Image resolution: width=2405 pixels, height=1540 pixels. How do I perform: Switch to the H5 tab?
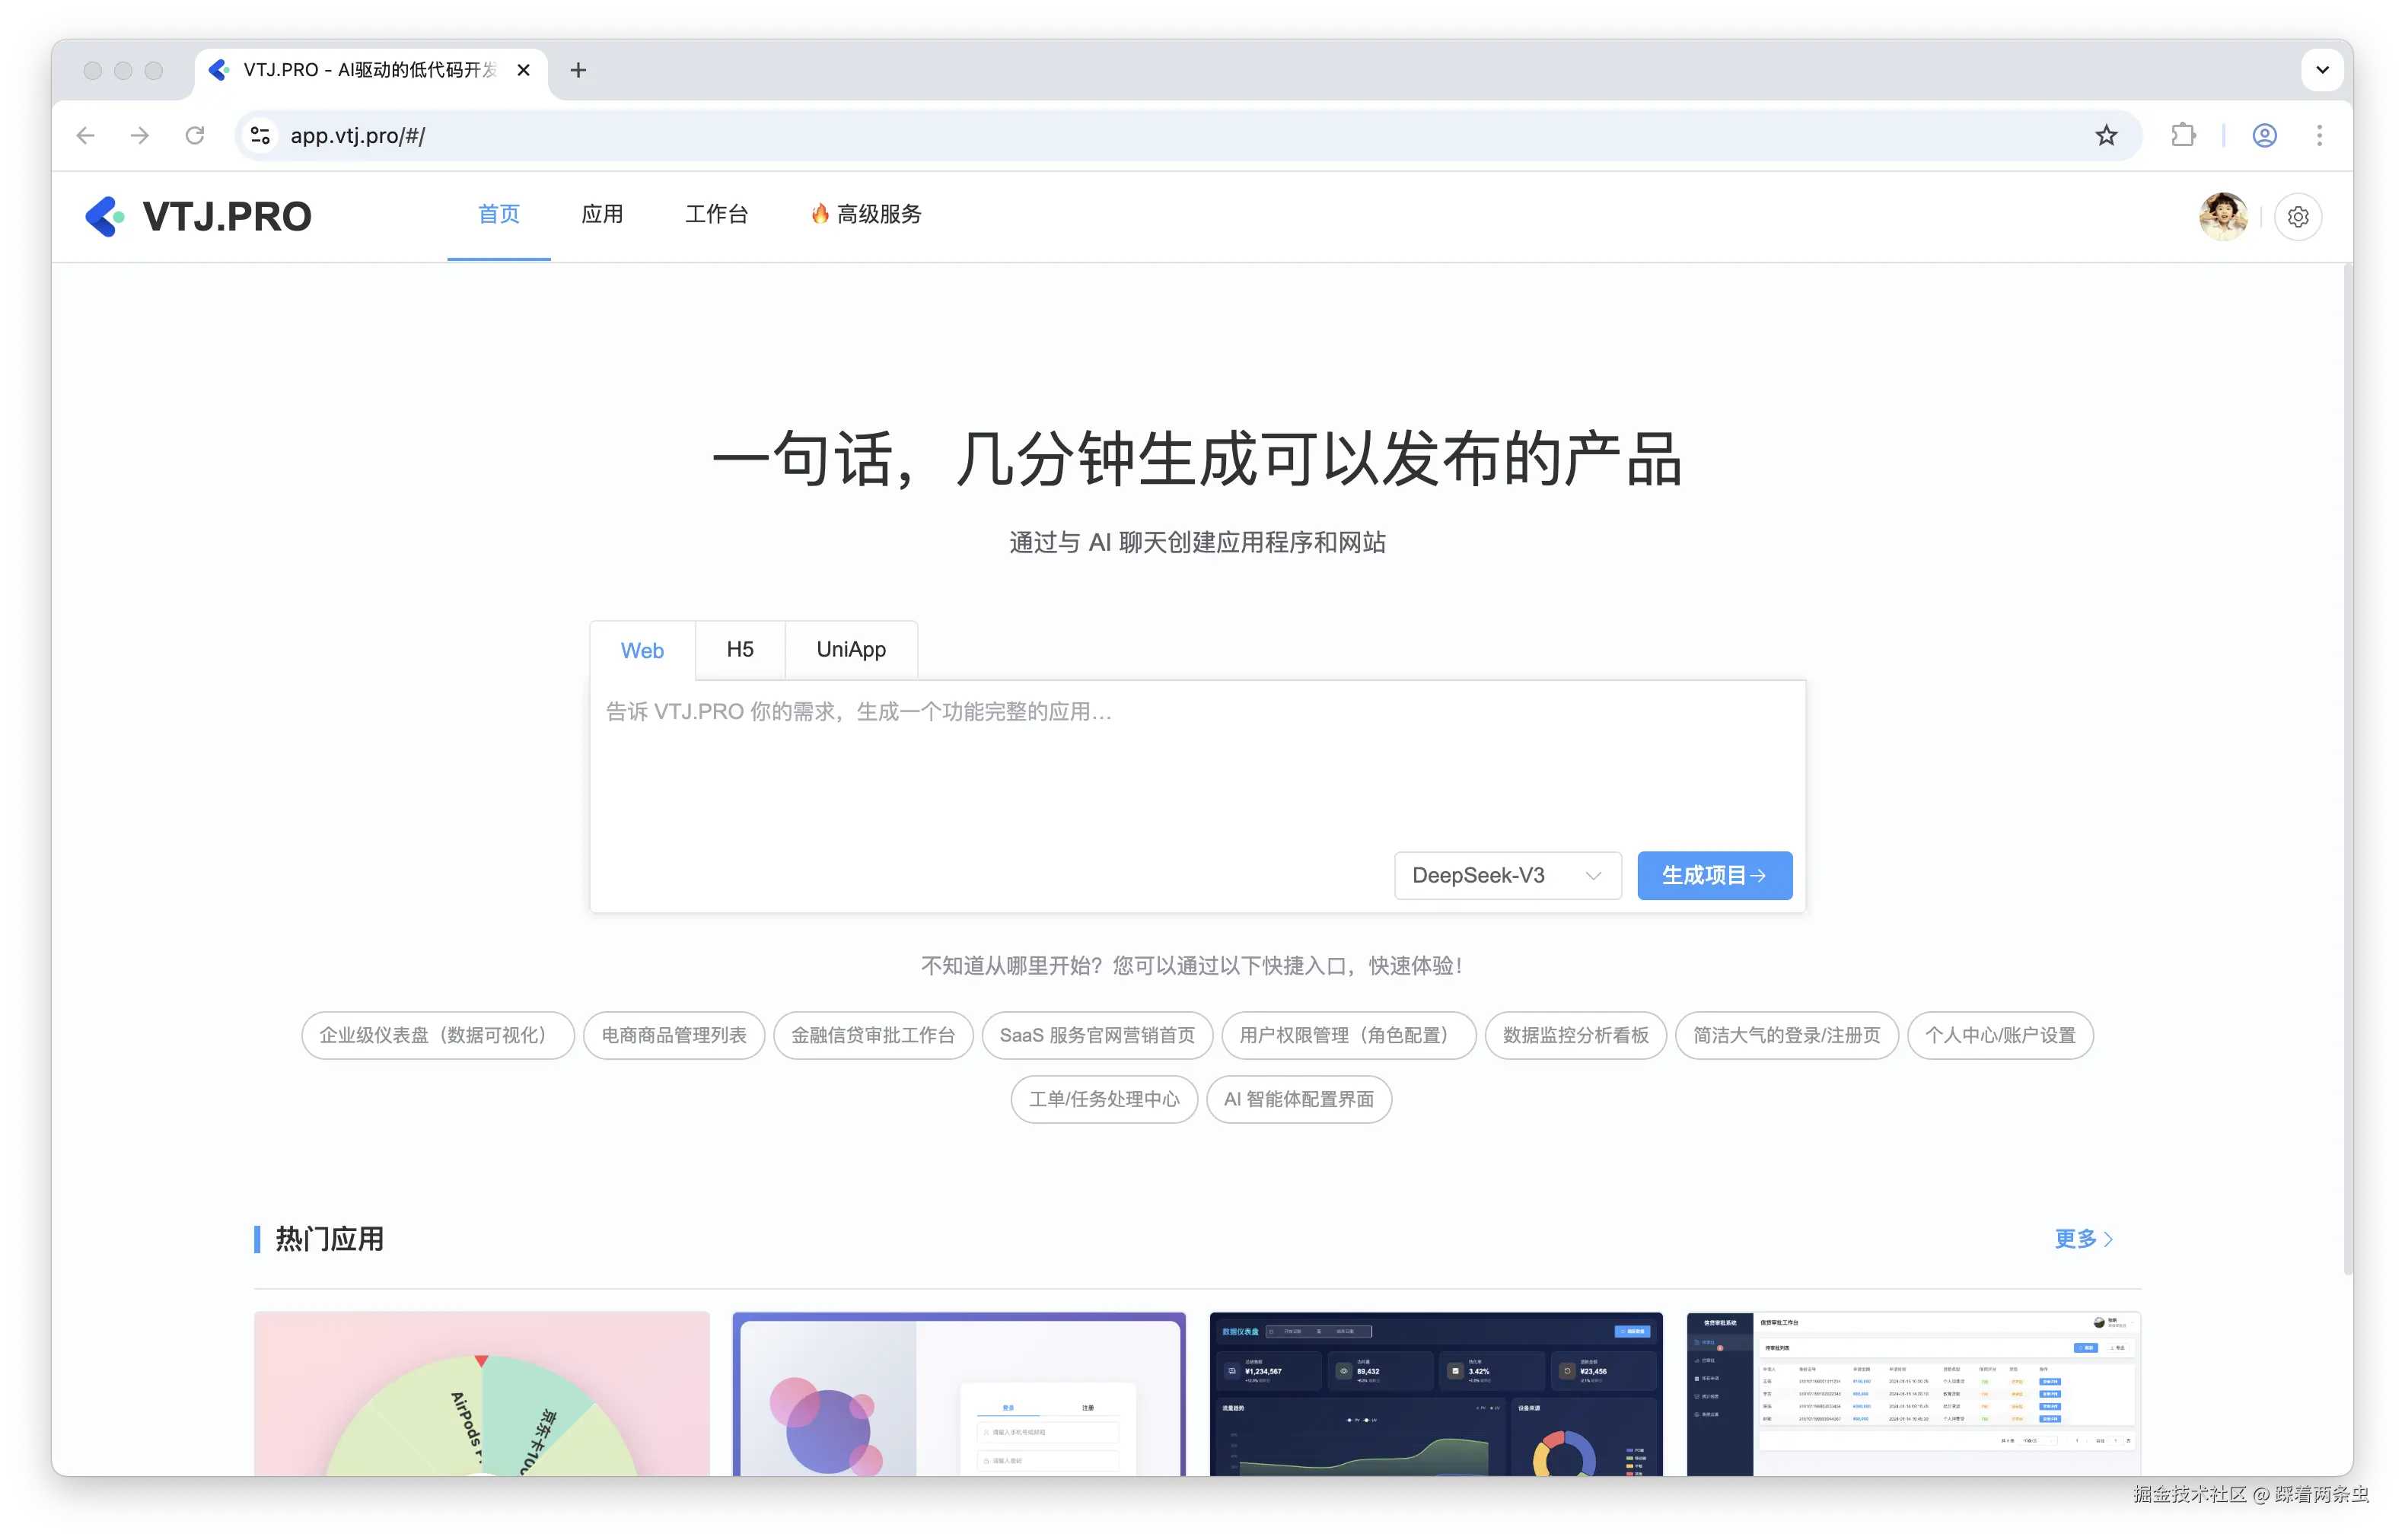point(740,650)
